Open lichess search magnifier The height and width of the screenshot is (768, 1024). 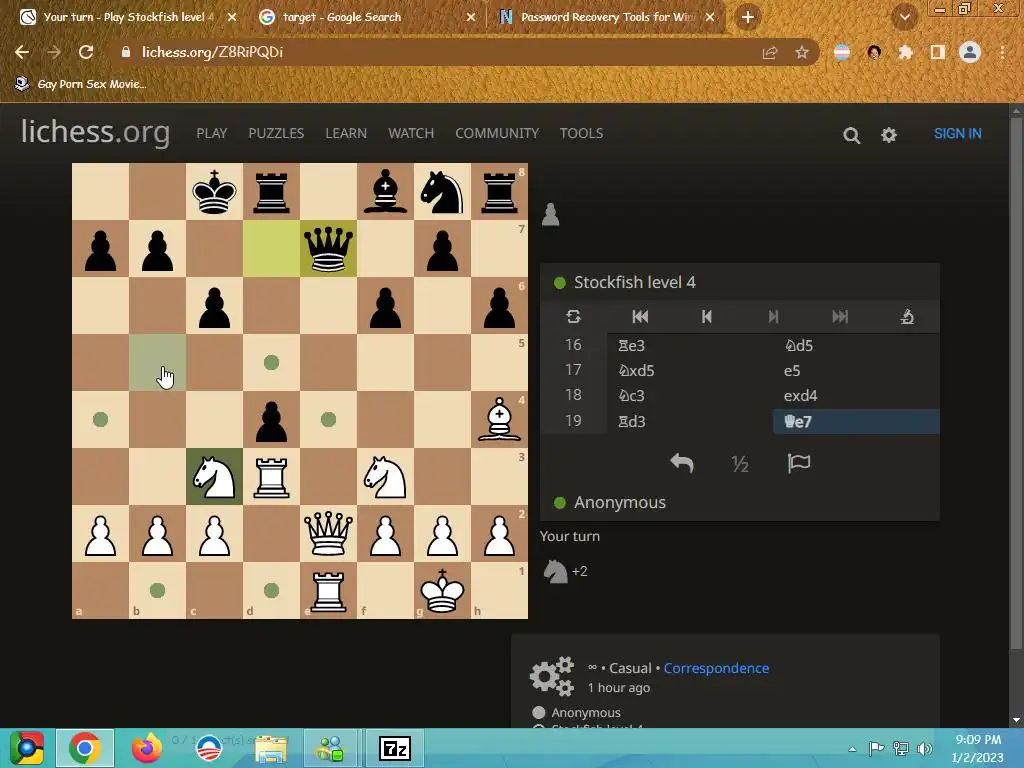851,135
